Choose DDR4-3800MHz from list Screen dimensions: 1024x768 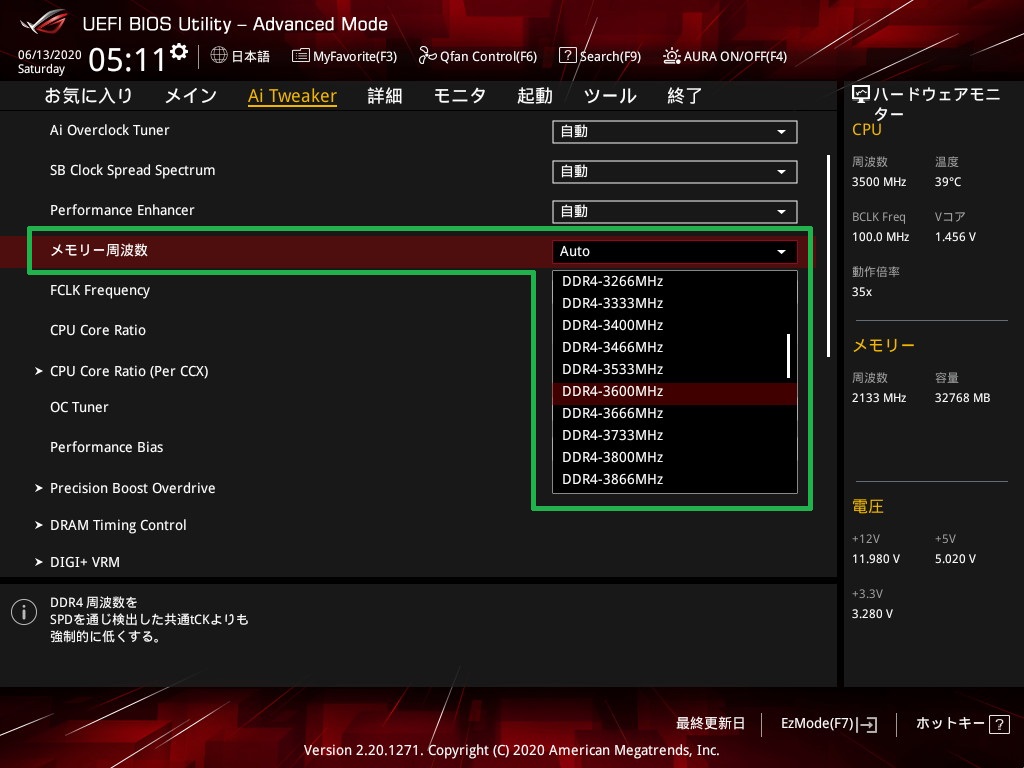[x=675, y=457]
